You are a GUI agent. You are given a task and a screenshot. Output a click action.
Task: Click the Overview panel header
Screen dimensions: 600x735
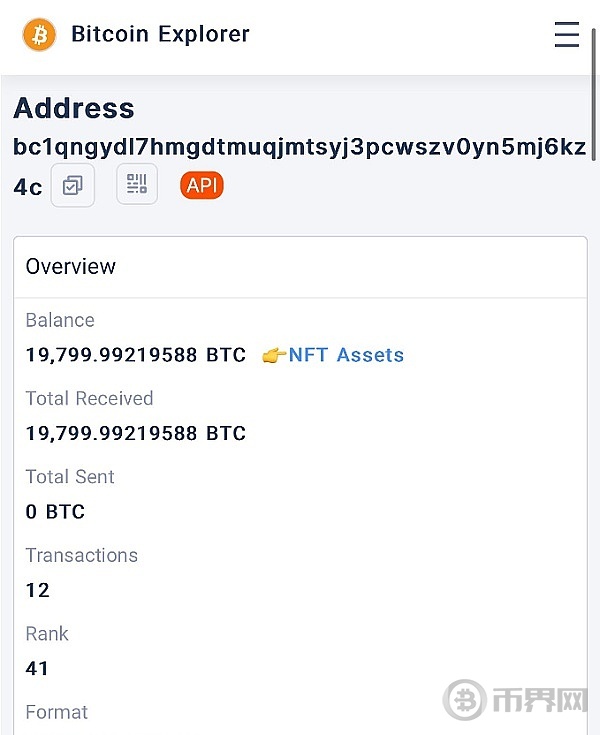tap(71, 266)
